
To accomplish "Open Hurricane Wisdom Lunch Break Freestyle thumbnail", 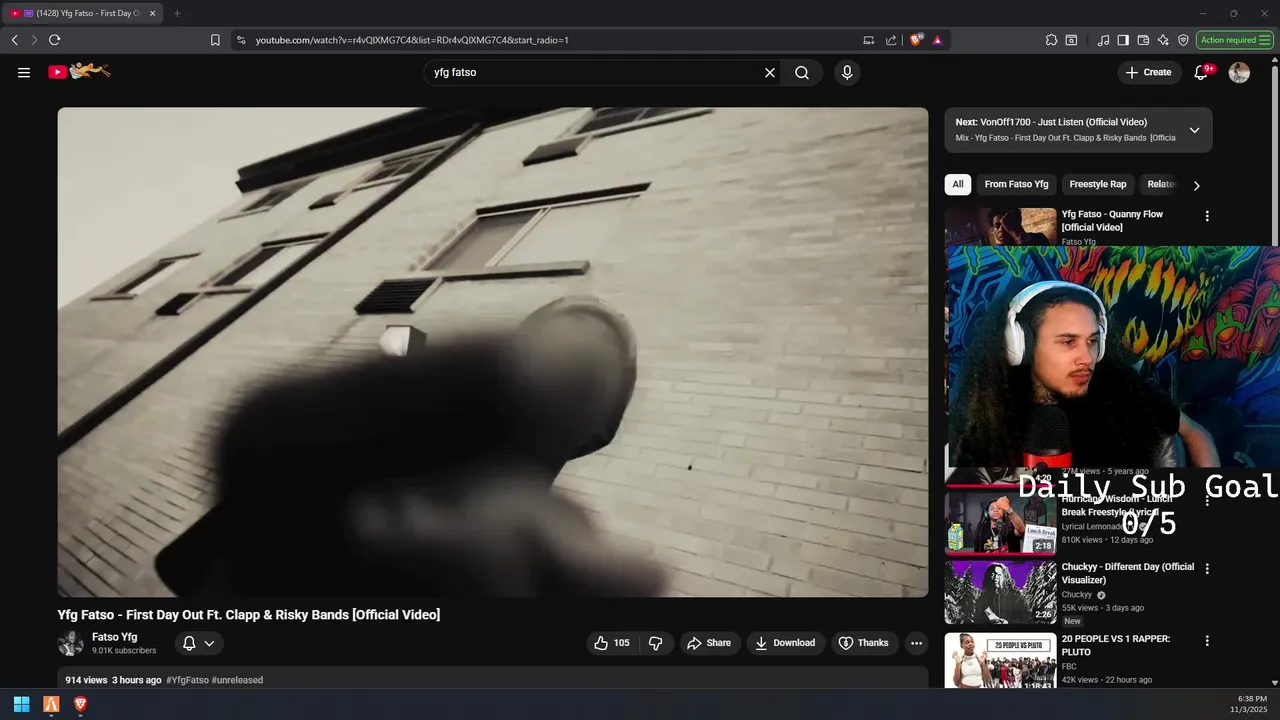I will pyautogui.click(x=1000, y=523).
